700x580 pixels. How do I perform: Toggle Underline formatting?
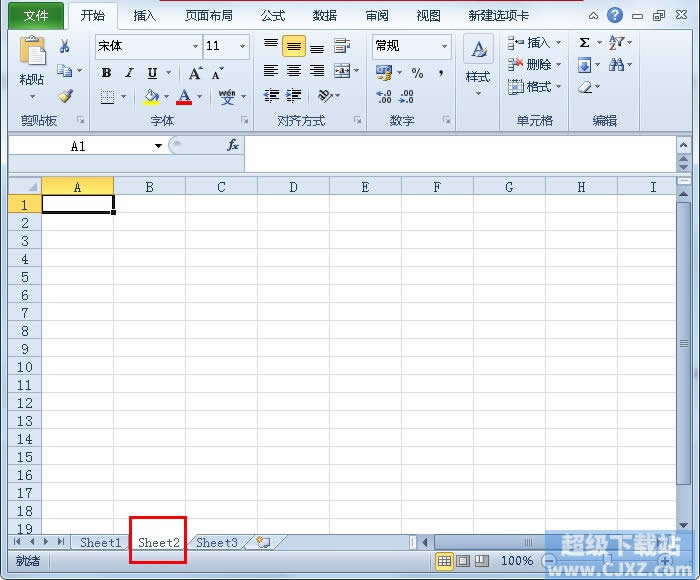point(153,73)
